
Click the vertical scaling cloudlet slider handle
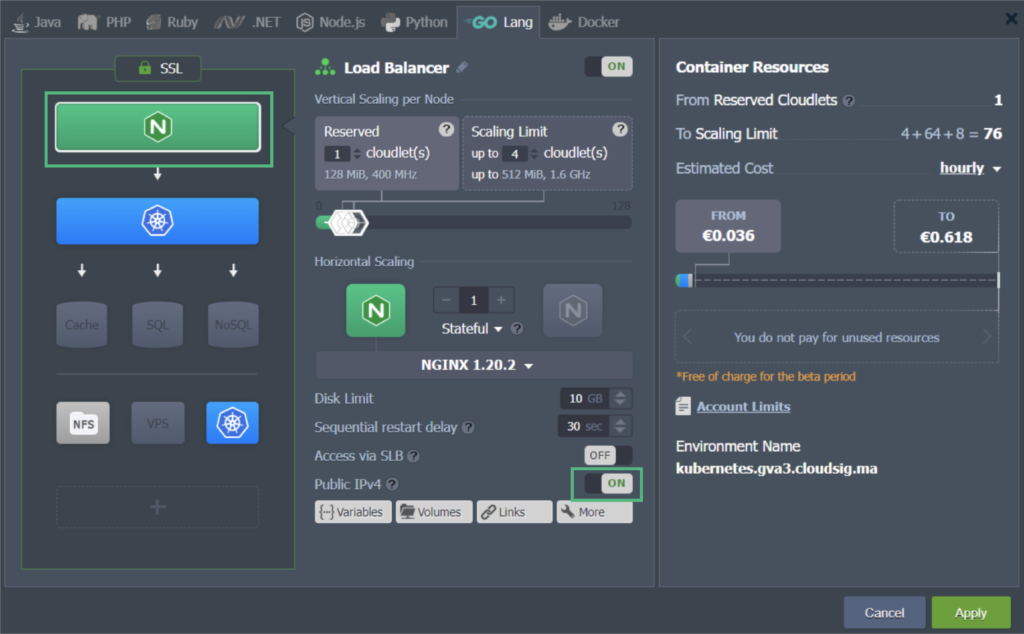coord(347,223)
